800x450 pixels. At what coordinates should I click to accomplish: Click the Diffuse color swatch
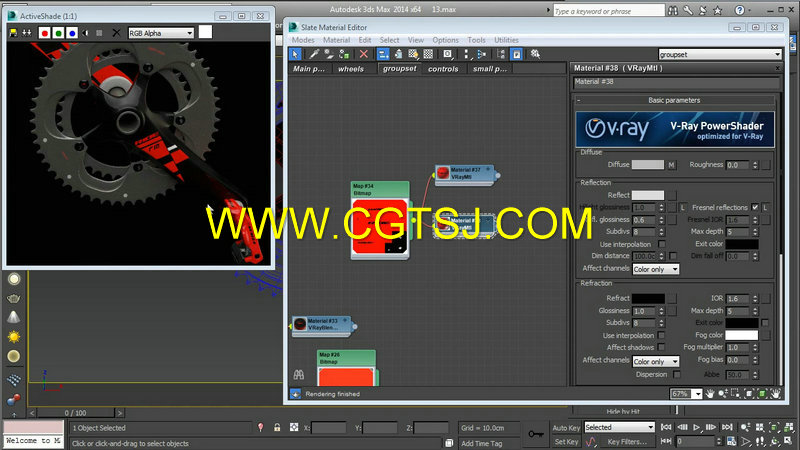tap(647, 165)
